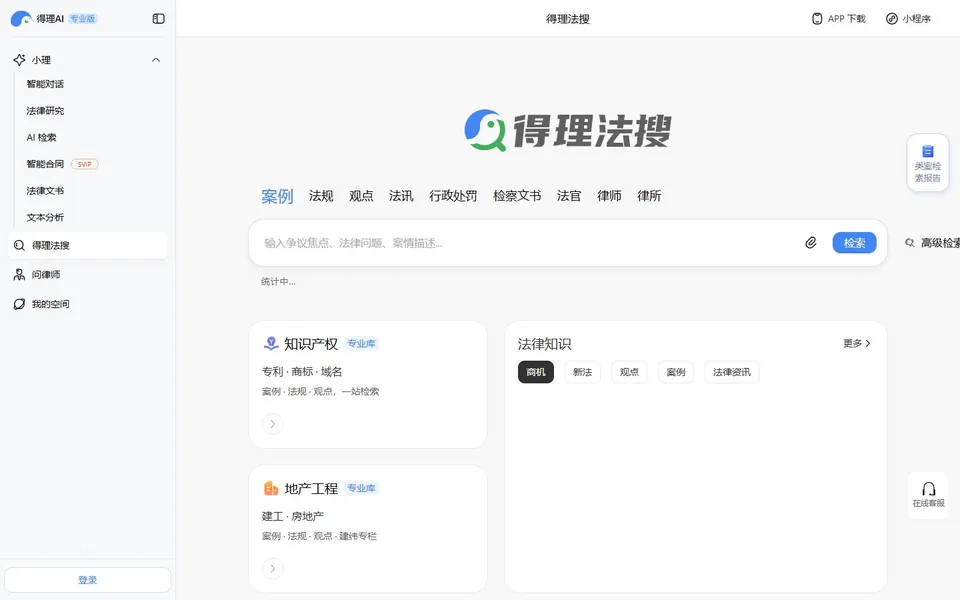Switch to the 检察文书 tab
Image resolution: width=960 pixels, height=600 pixels.
click(x=517, y=196)
